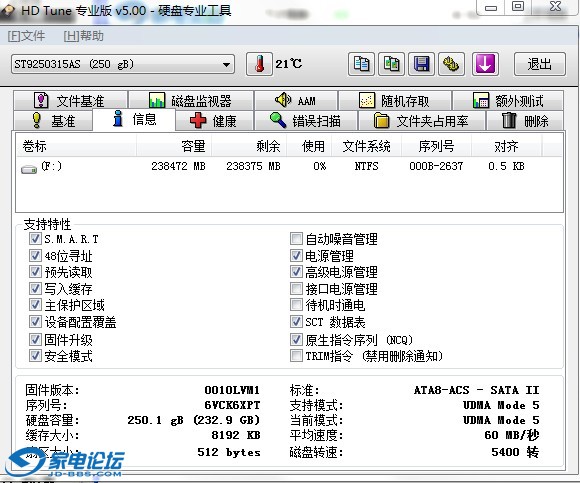The height and width of the screenshot is (483, 580).
Task: Click the firmware value 0010LVM1
Action: [232, 390]
